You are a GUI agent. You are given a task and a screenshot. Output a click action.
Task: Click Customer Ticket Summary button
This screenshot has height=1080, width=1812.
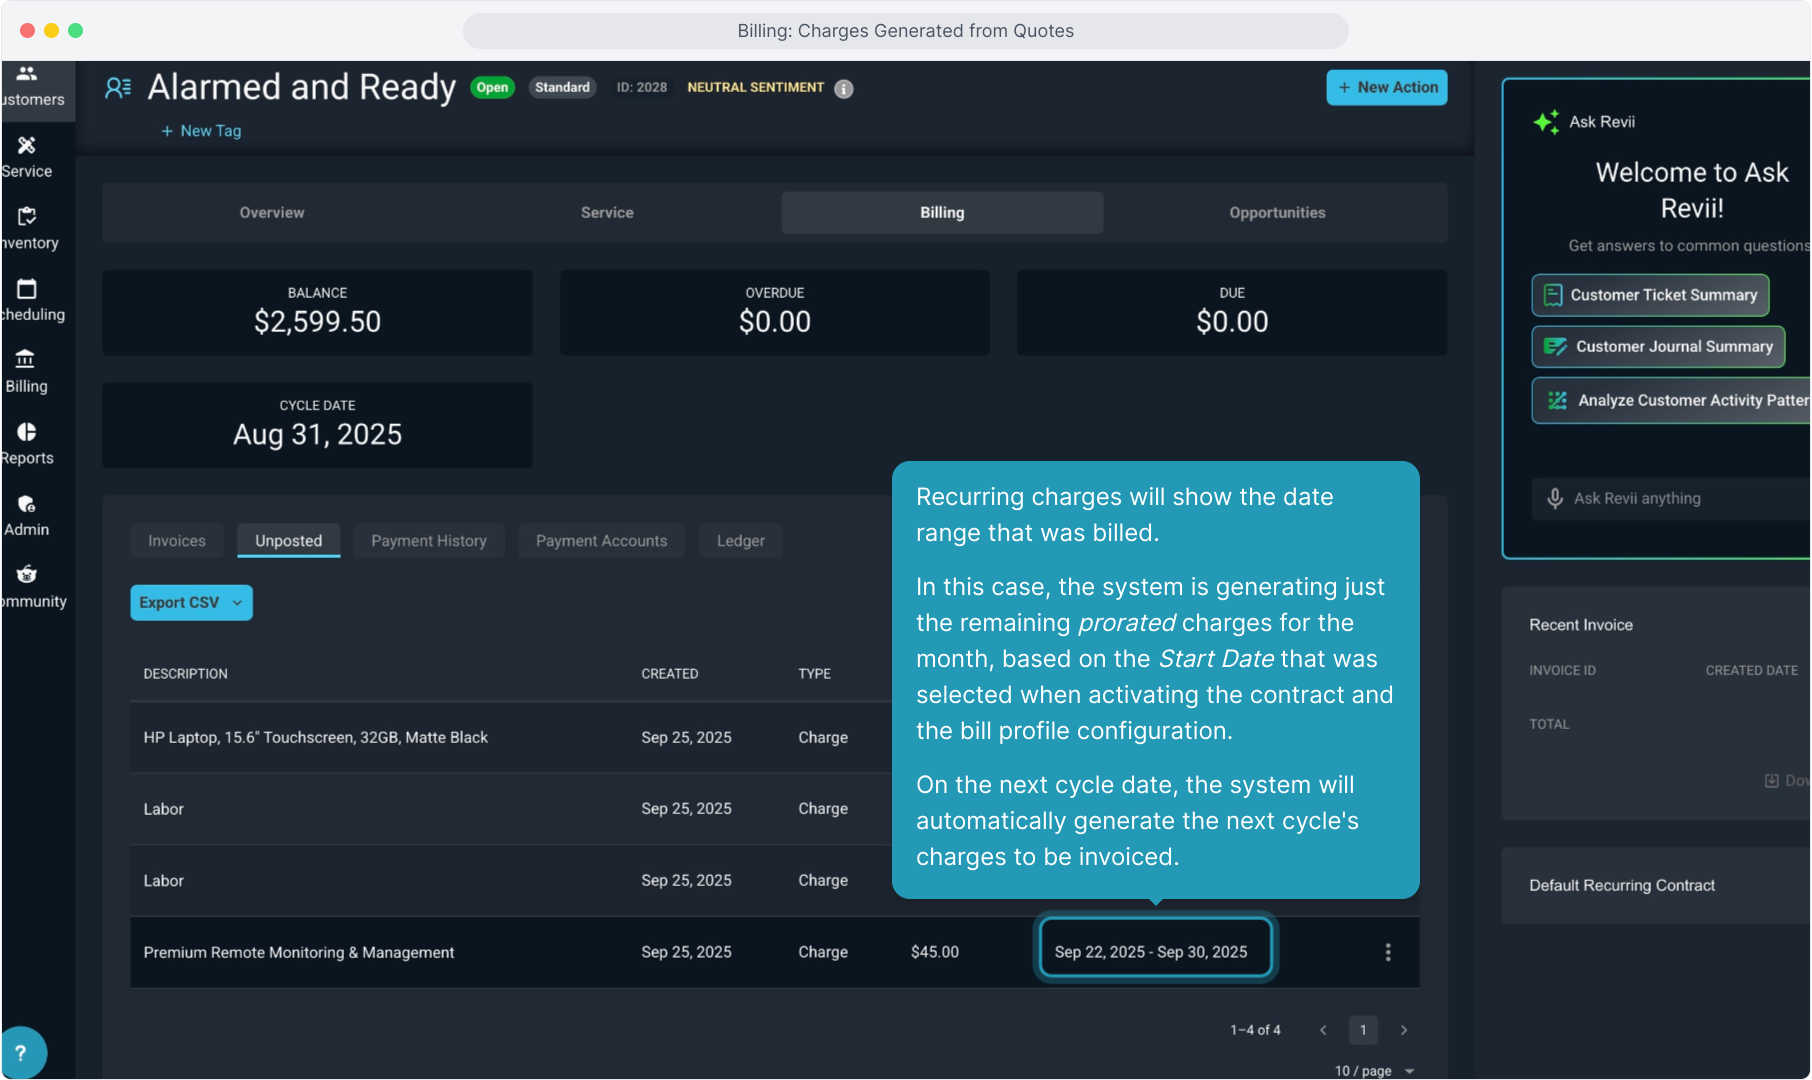[x=1651, y=295]
